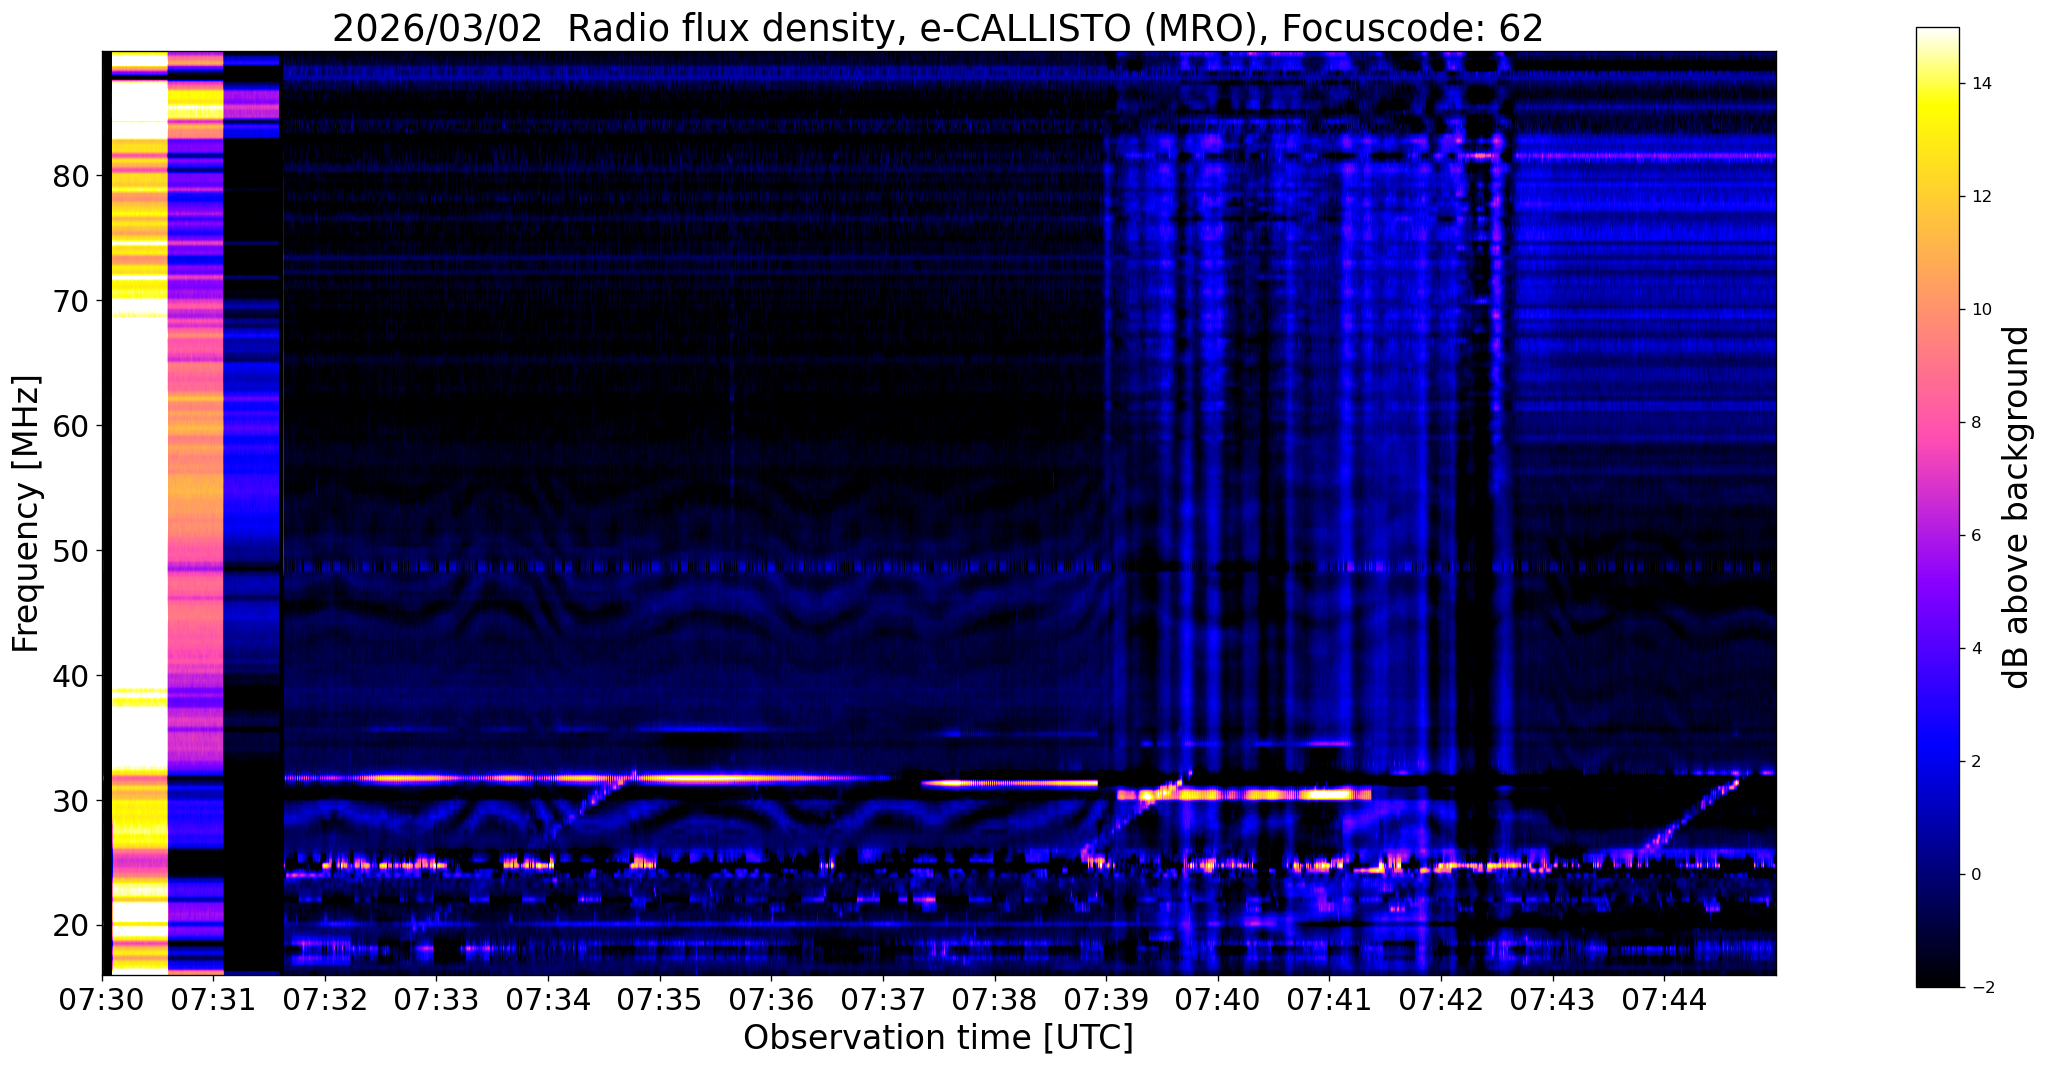2047x1067 pixels.
Task: Click the 07:43 time tick label
Action: (x=1552, y=998)
